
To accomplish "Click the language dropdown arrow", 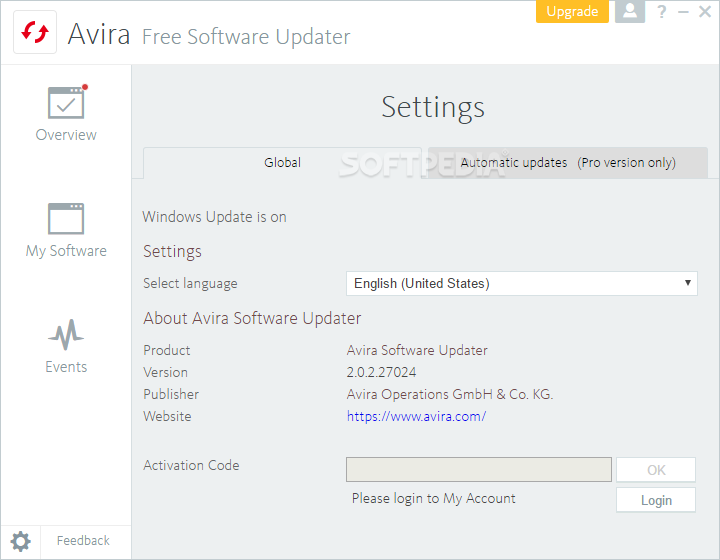I will point(687,283).
